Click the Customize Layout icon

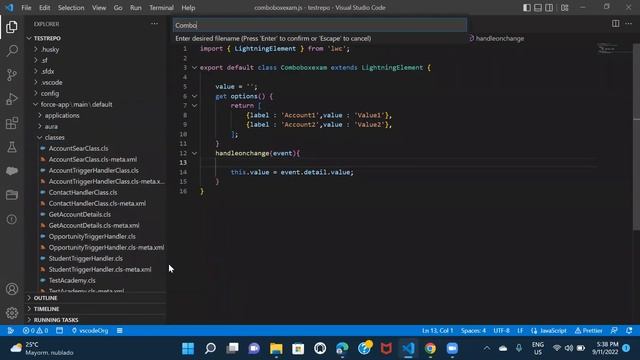click(564, 7)
